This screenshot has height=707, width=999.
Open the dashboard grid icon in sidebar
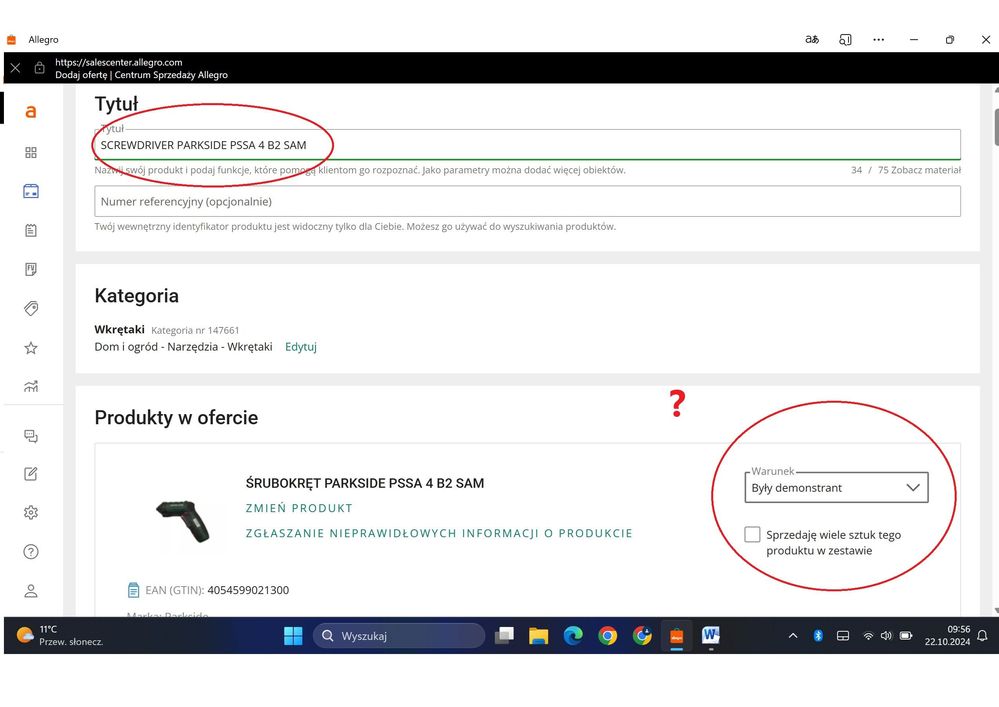31,152
